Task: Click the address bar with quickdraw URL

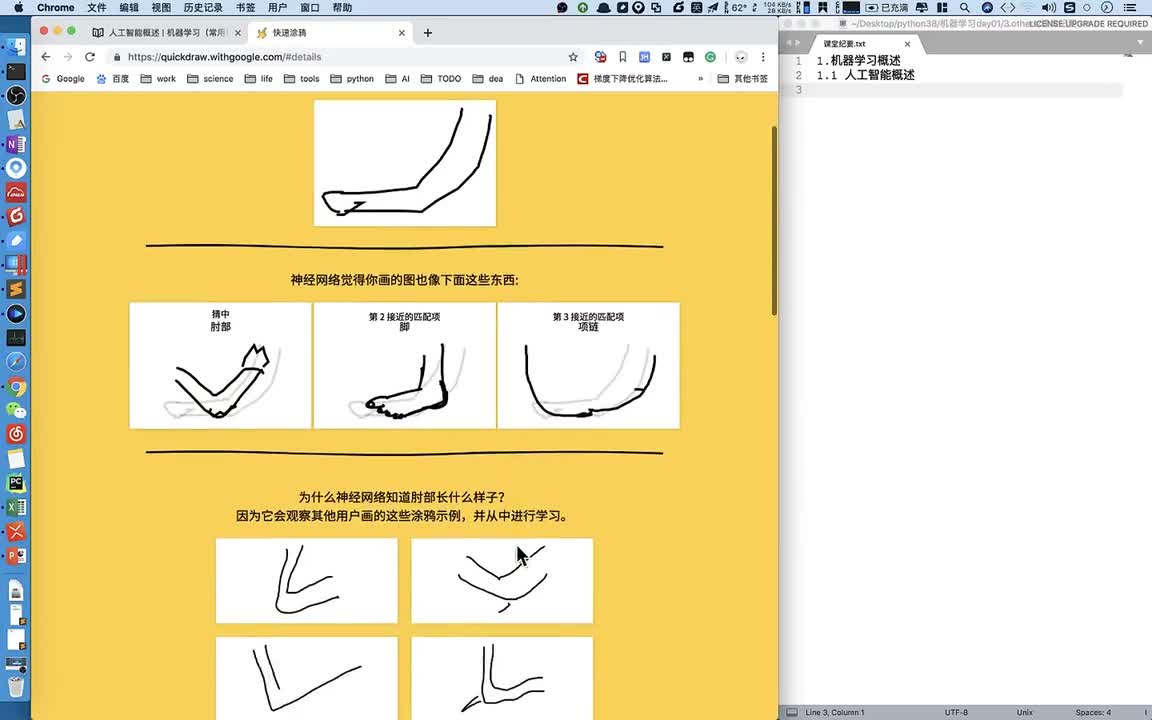Action: (340, 57)
